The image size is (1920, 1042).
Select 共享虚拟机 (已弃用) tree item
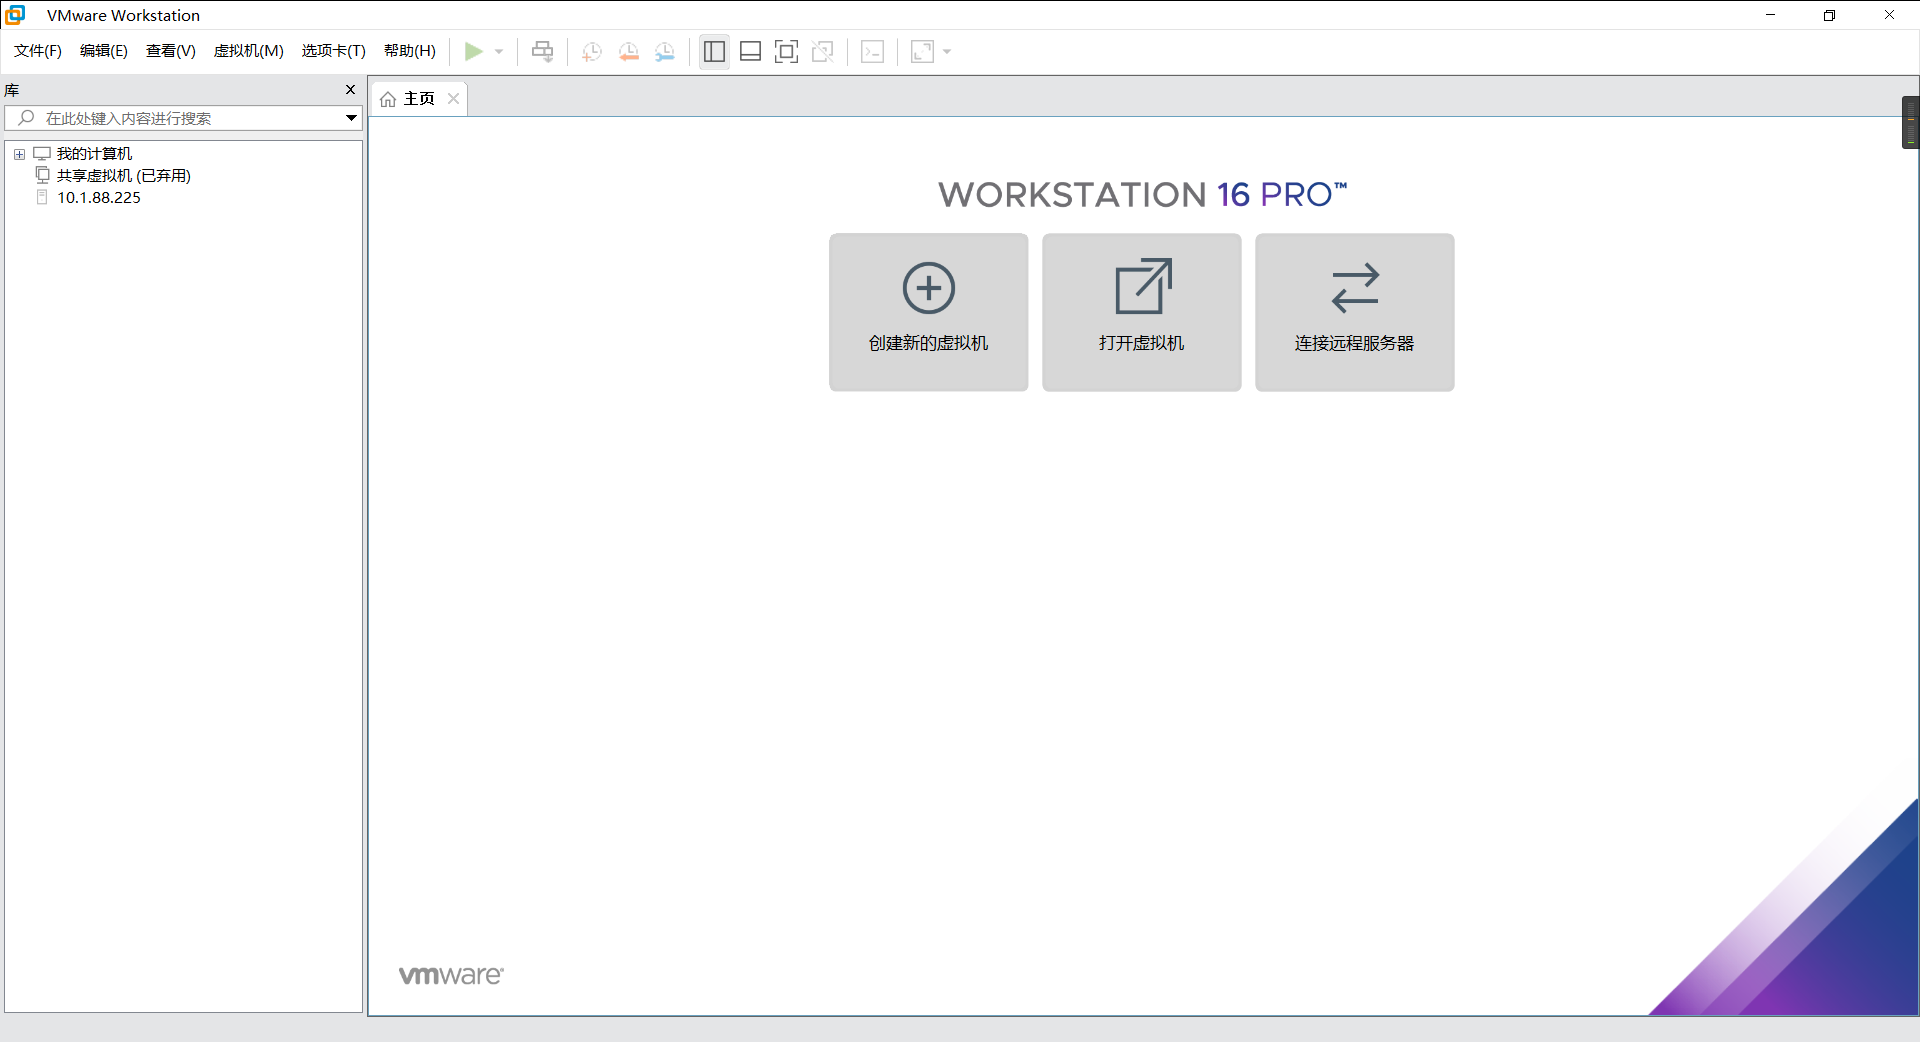(124, 176)
